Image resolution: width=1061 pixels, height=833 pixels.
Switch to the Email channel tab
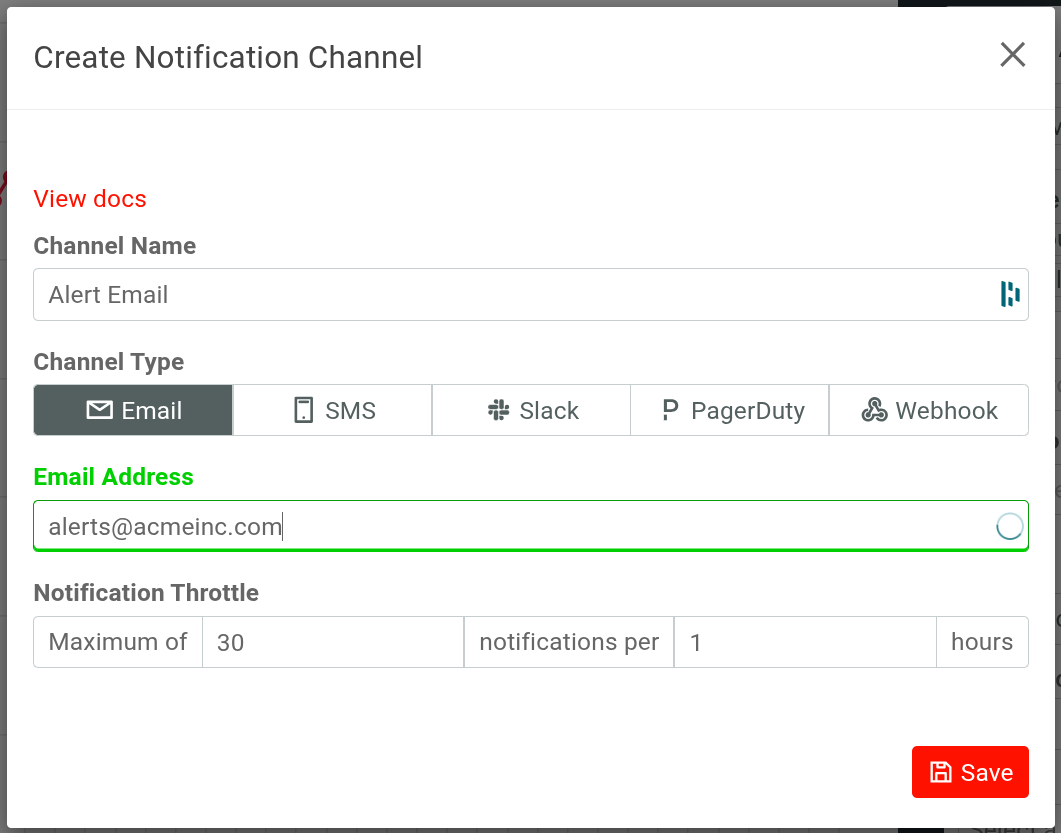pyautogui.click(x=132, y=410)
